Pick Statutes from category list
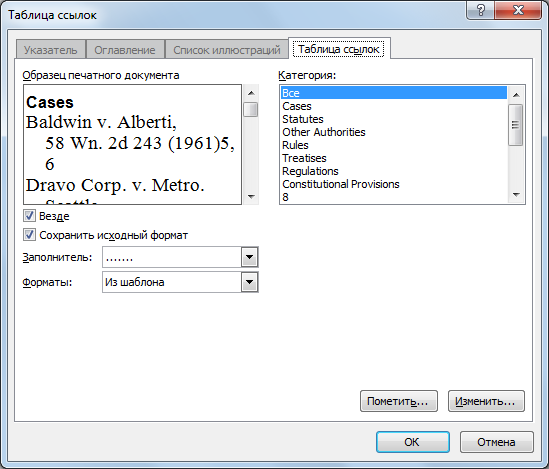The width and height of the screenshot is (549, 469). pos(394,119)
